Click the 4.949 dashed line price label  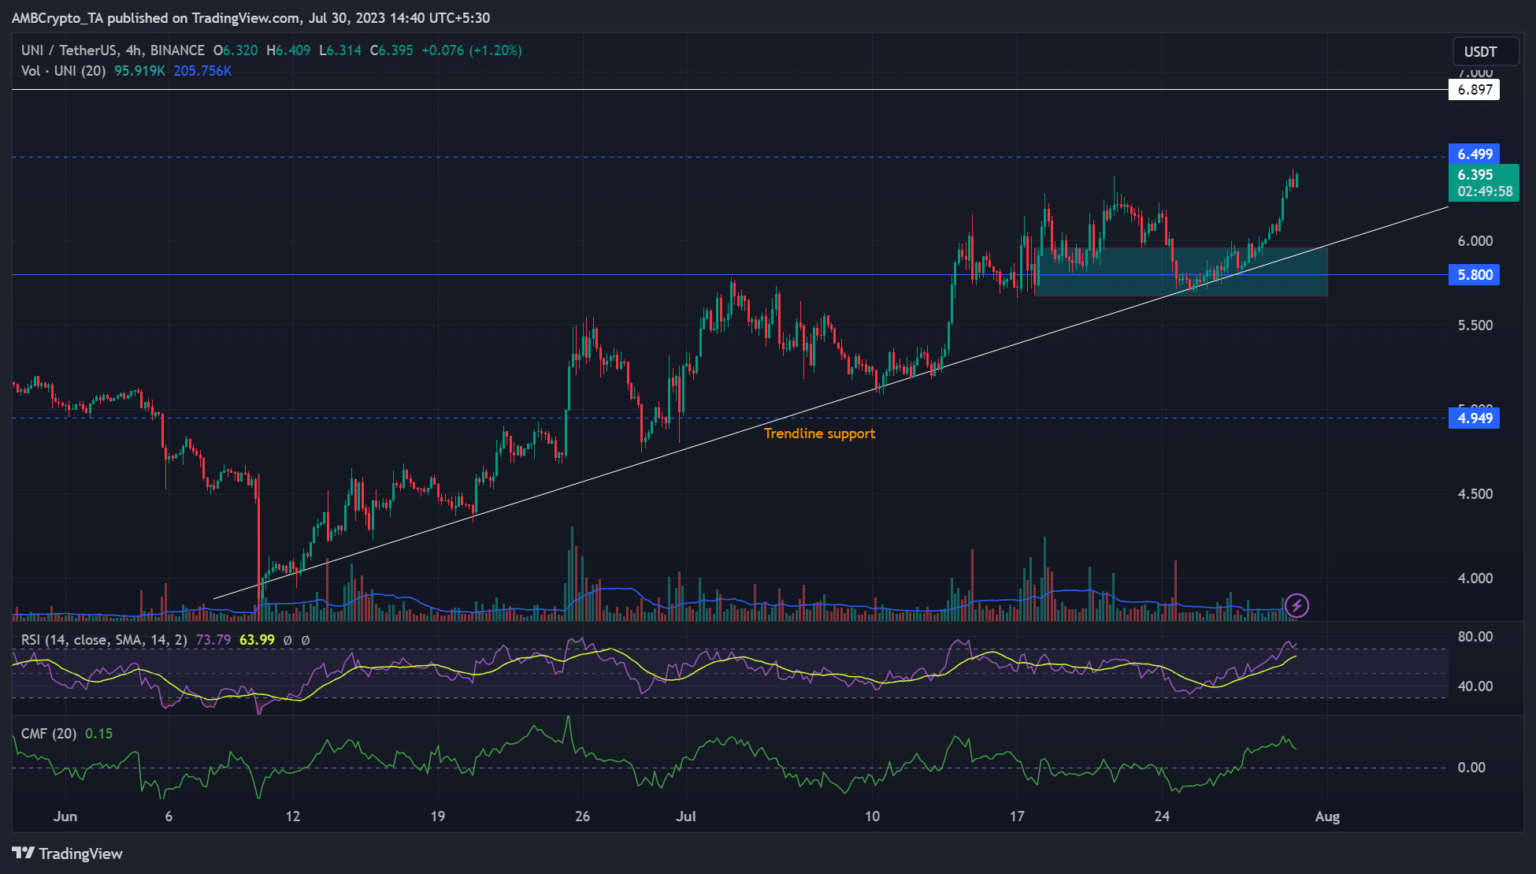point(1474,418)
